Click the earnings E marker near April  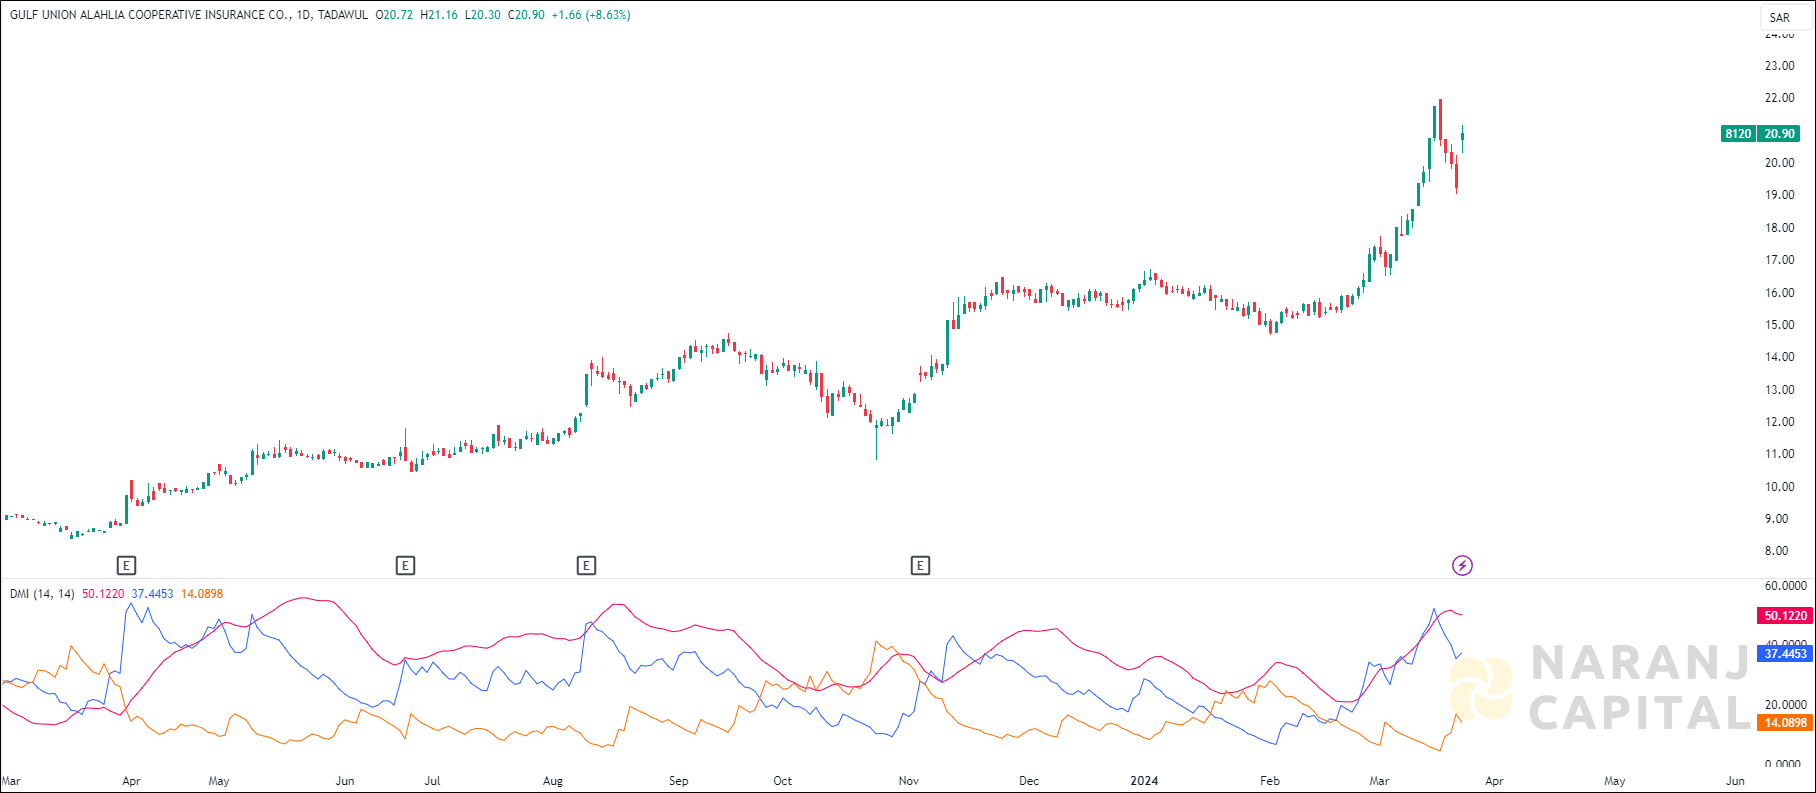click(126, 566)
